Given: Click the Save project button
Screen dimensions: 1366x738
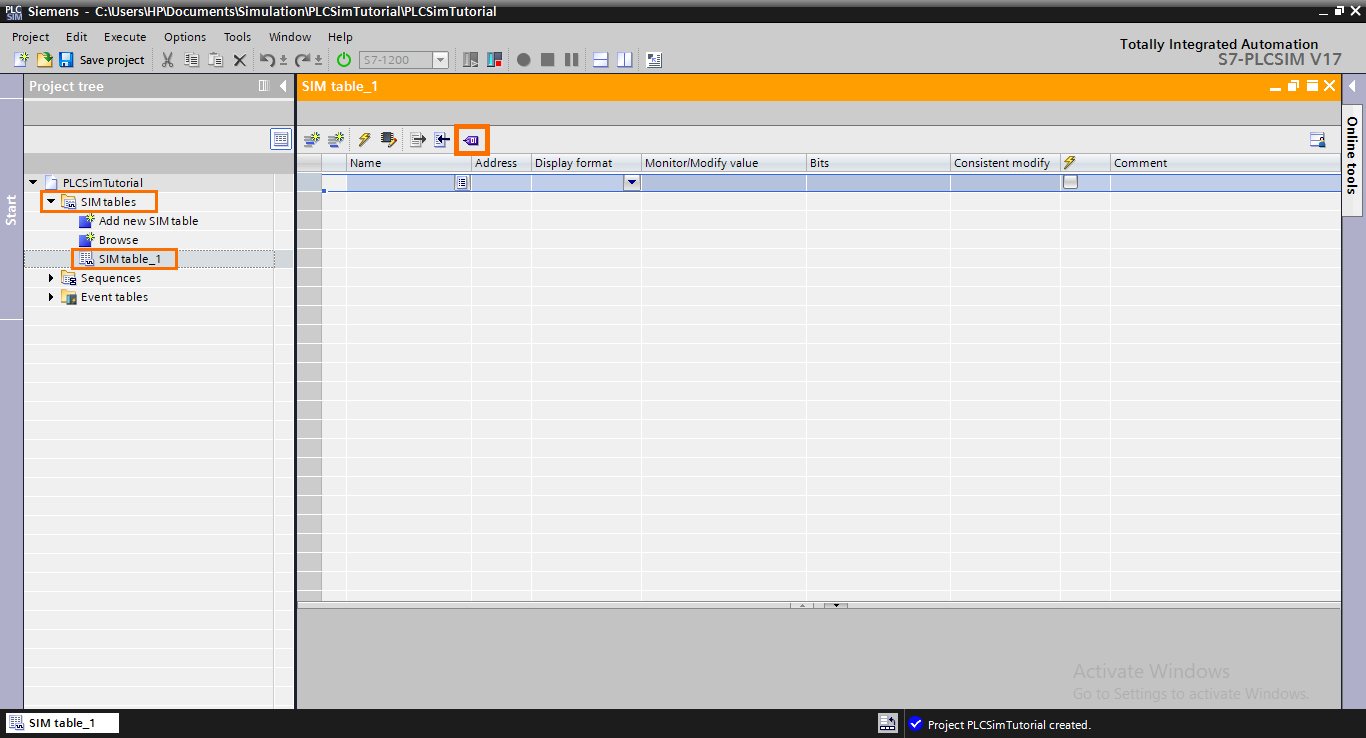Looking at the screenshot, I should coord(100,59).
